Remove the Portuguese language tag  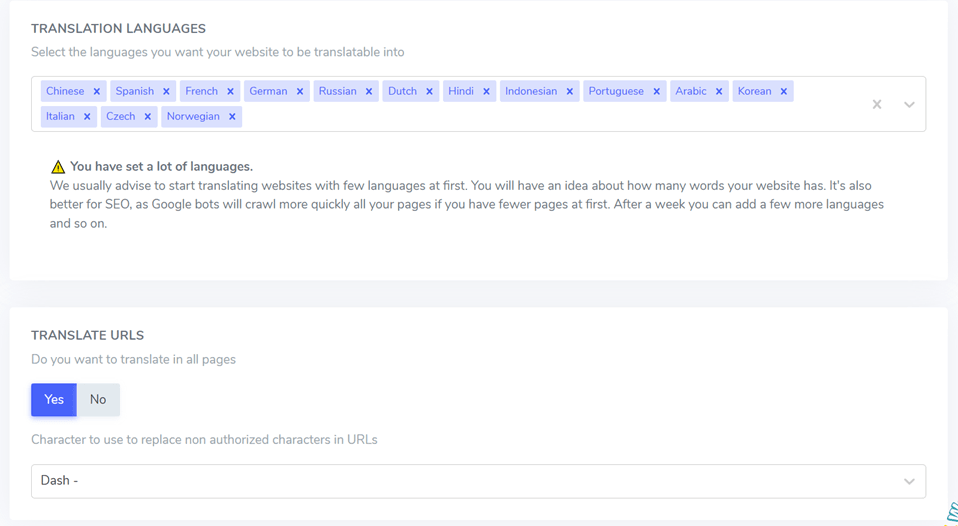point(657,92)
